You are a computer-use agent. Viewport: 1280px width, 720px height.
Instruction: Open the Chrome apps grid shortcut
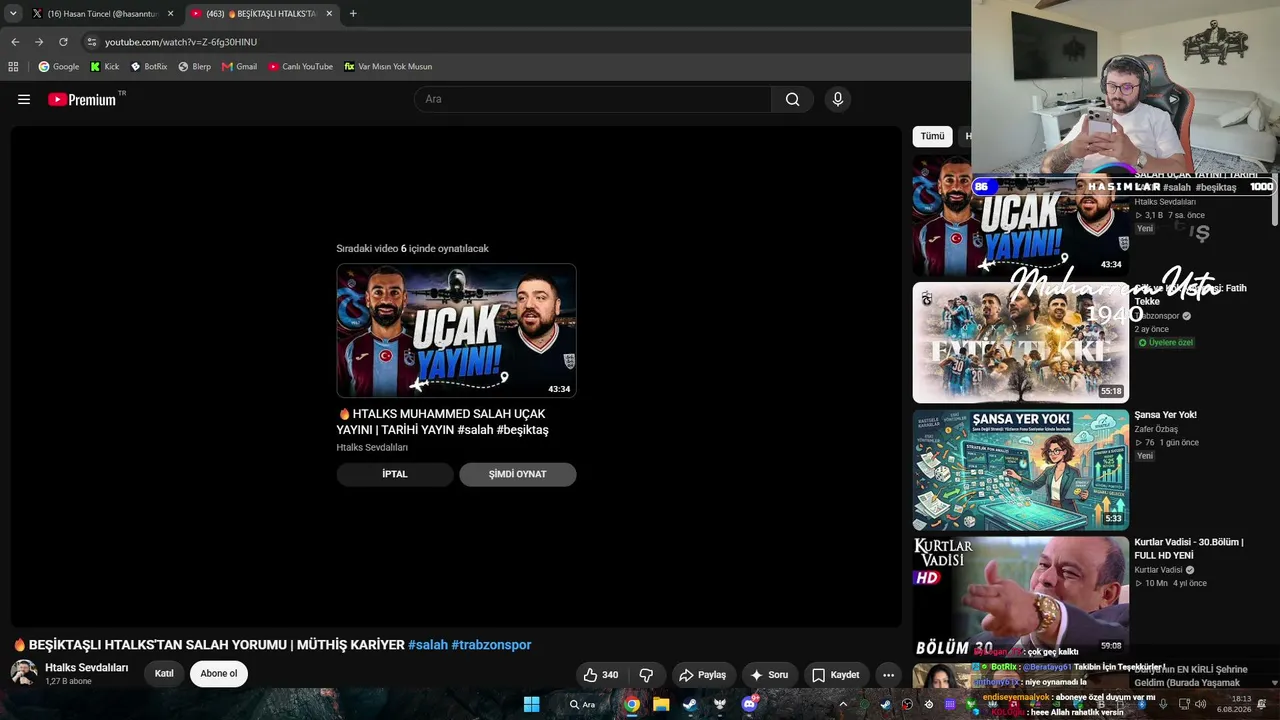click(13, 67)
